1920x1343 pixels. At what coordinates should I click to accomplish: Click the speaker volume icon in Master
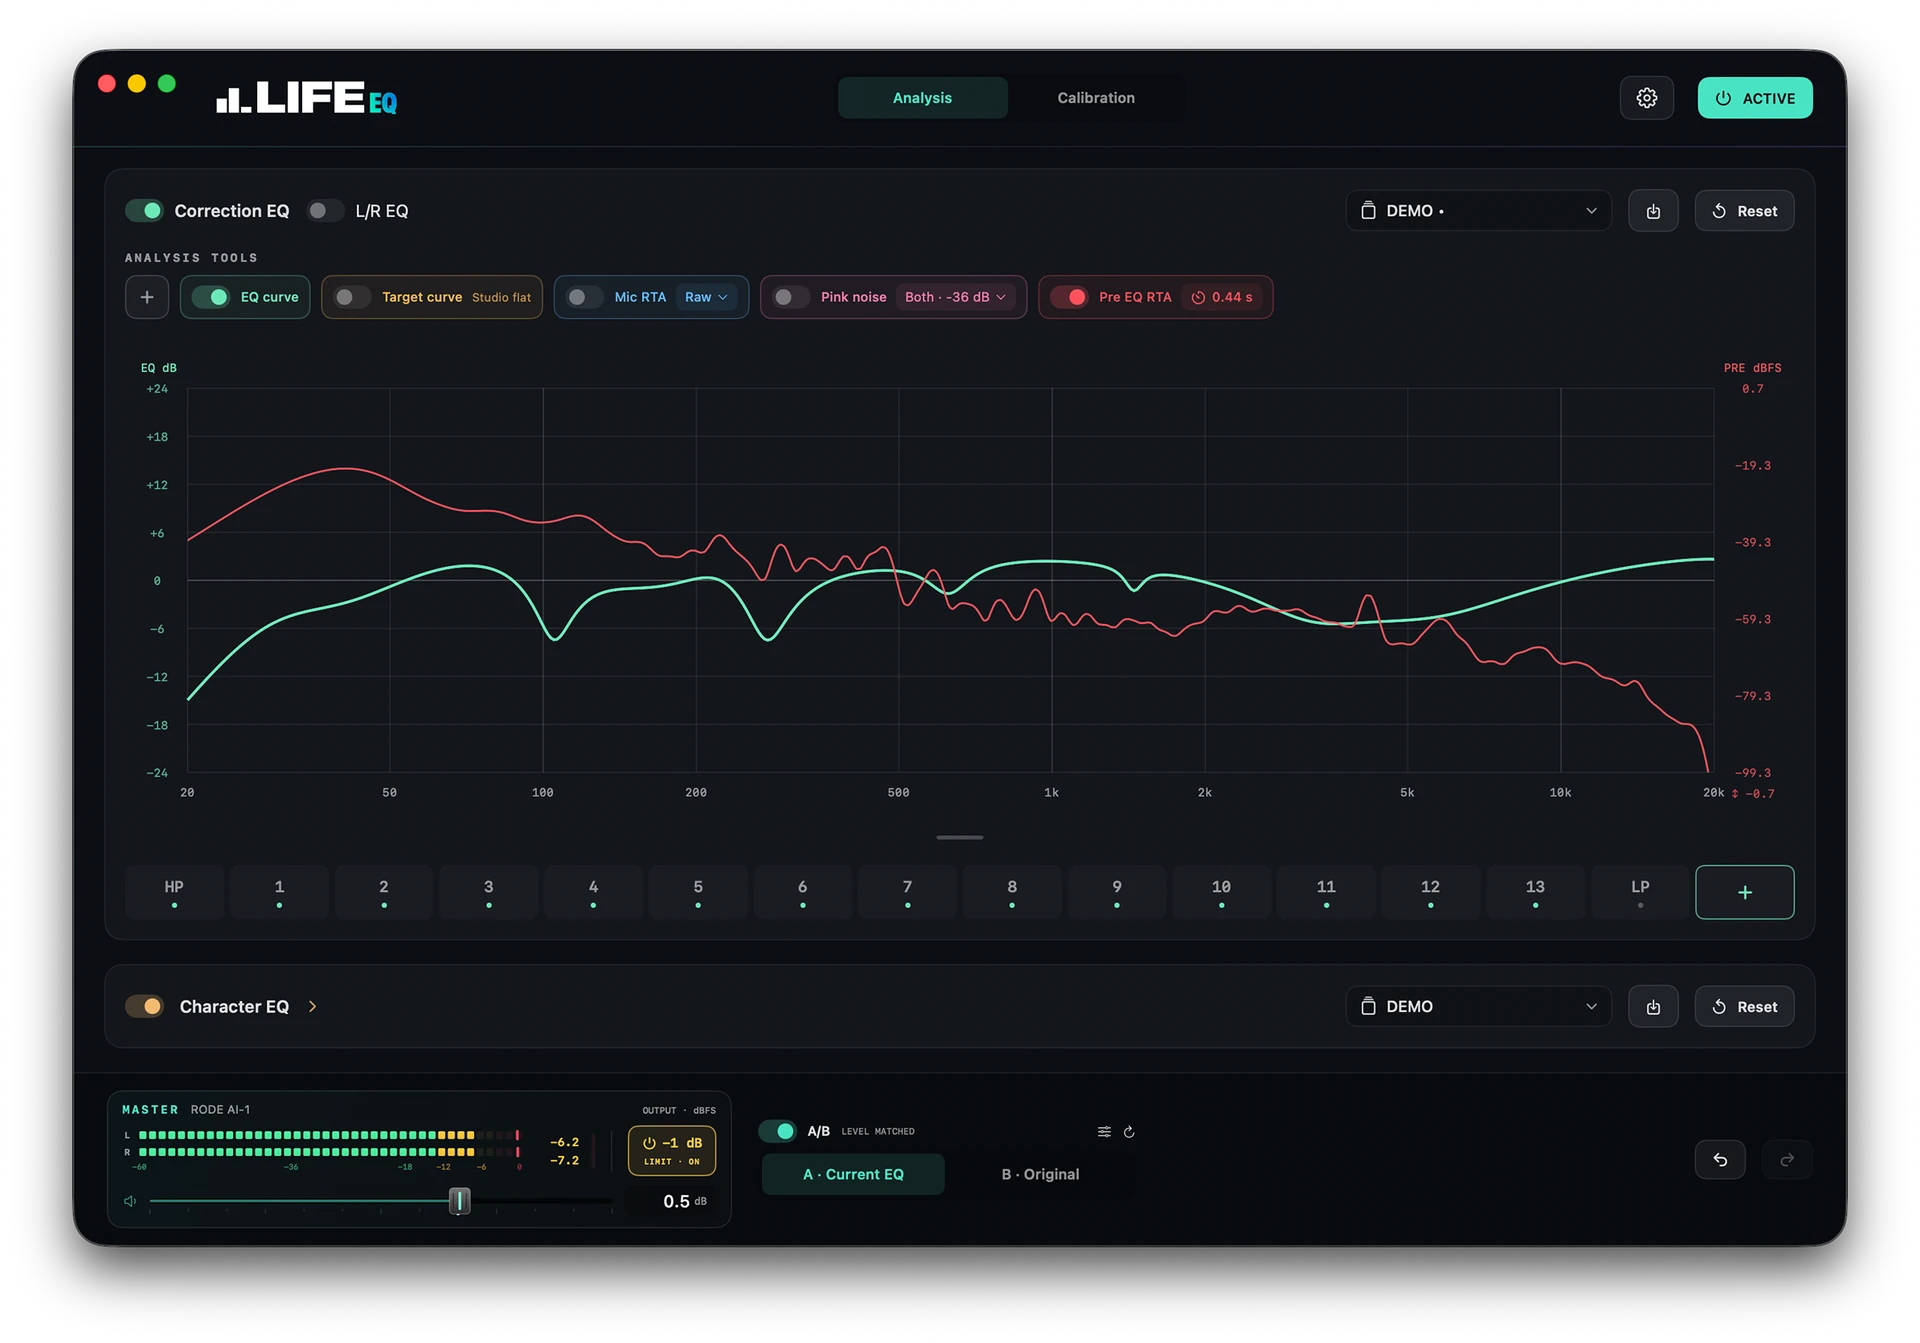(130, 1201)
